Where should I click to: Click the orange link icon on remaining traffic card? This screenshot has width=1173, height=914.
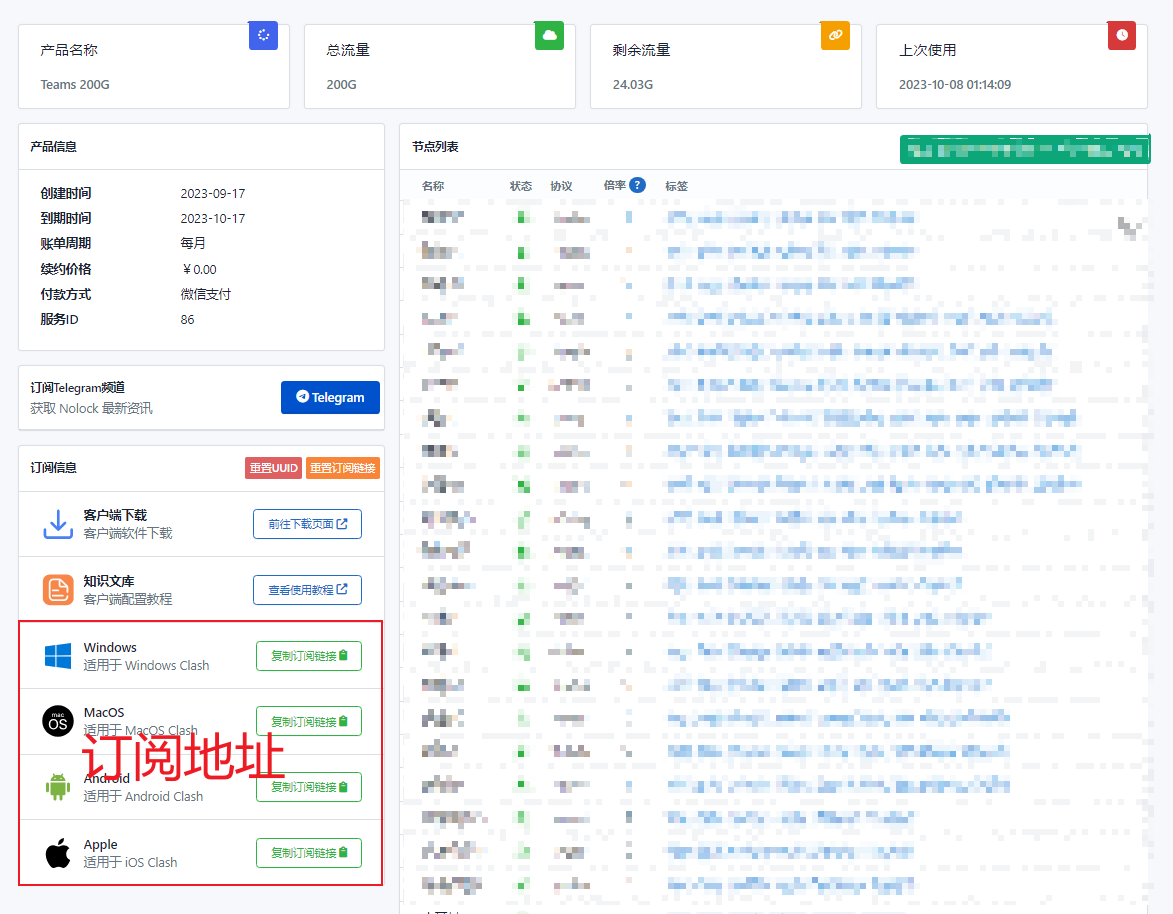835,35
